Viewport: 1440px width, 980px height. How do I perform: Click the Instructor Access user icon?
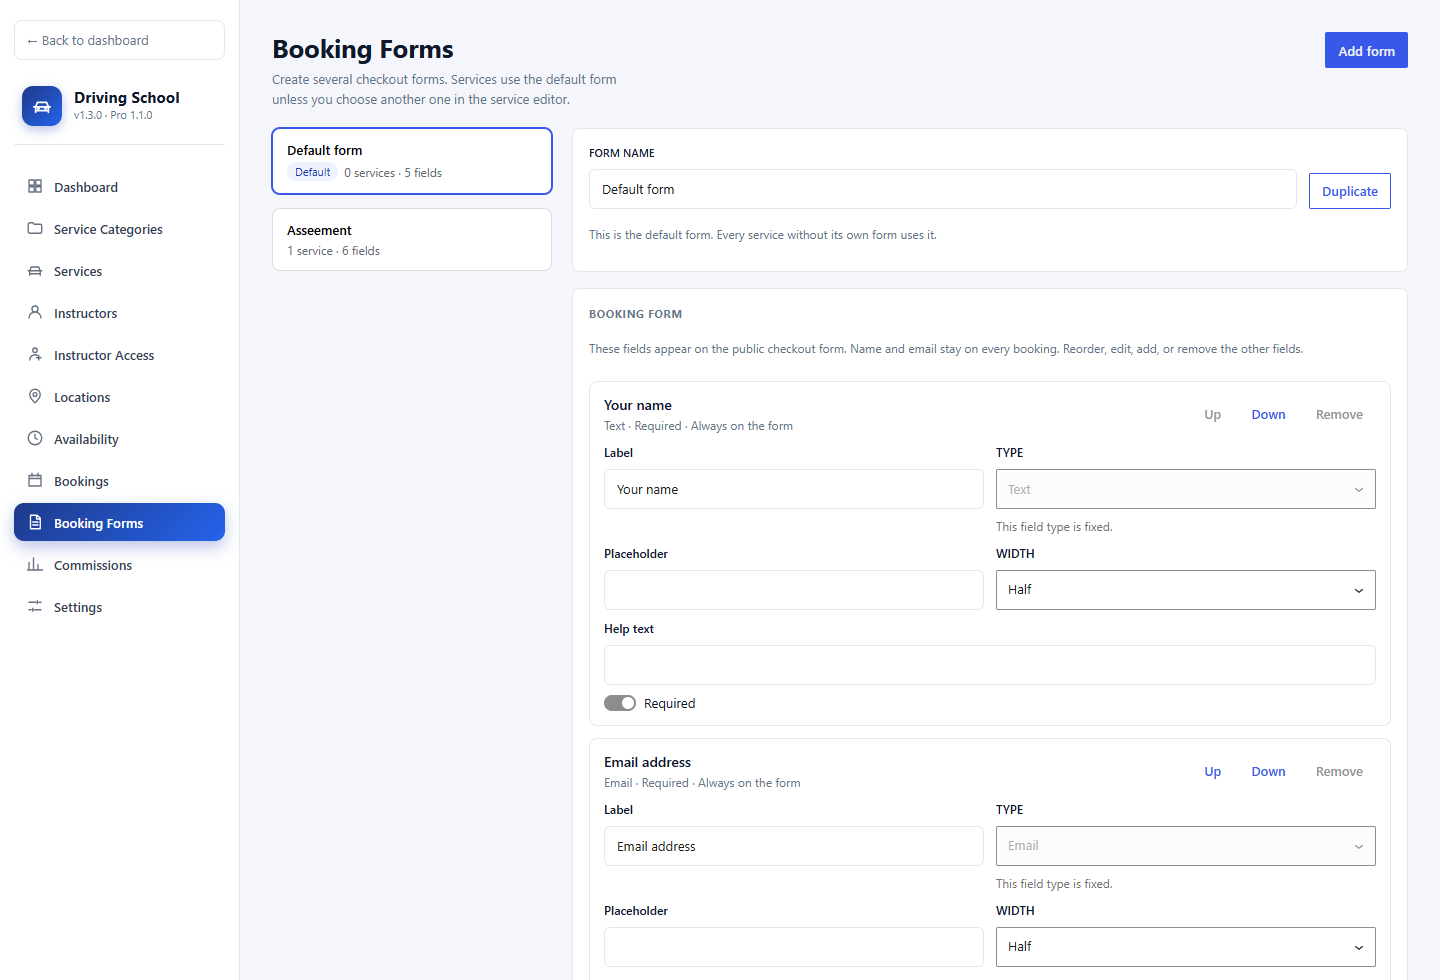pos(35,355)
